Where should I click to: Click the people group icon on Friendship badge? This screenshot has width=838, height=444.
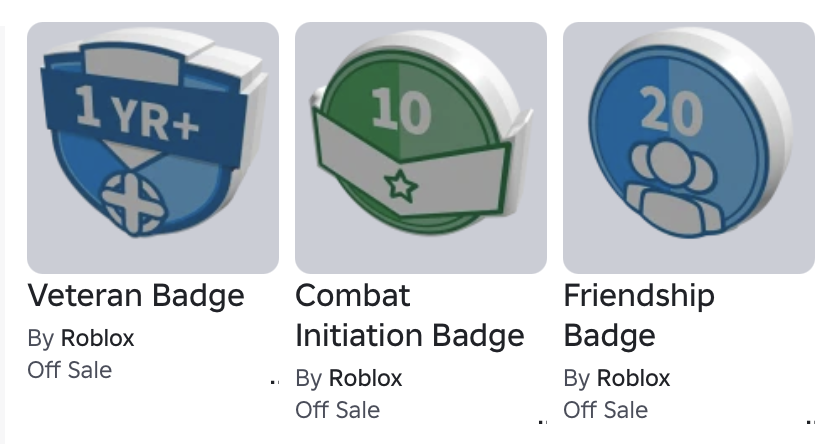[x=673, y=189]
